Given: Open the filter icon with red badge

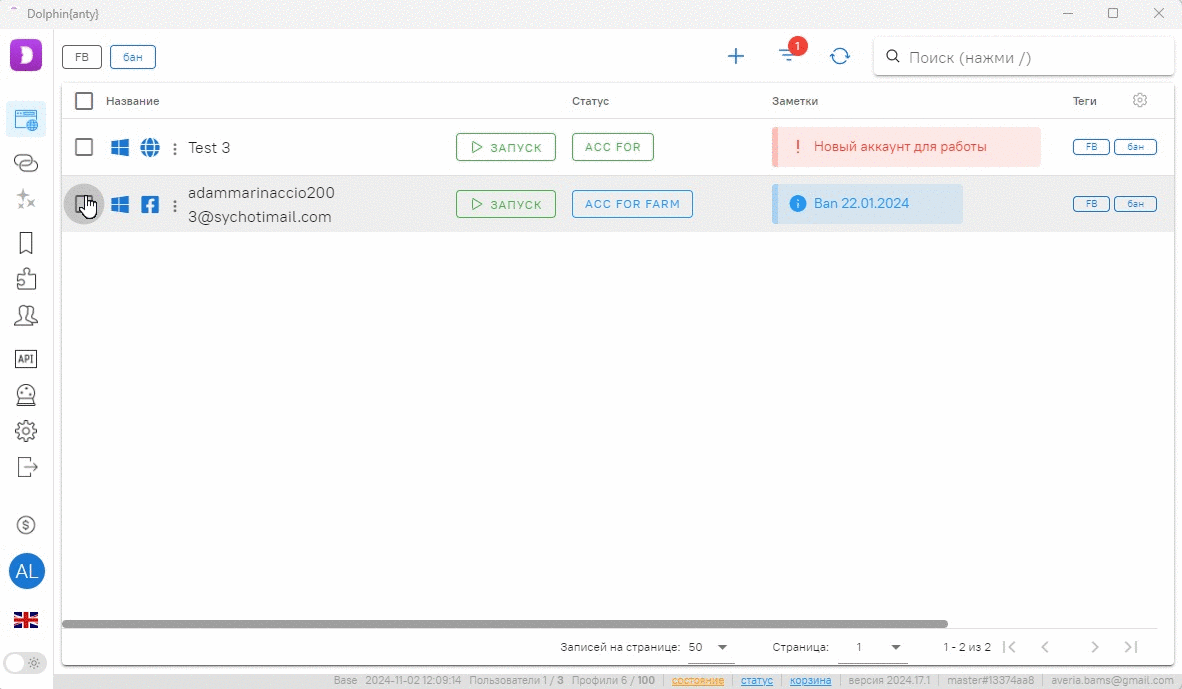Looking at the screenshot, I should coord(789,56).
